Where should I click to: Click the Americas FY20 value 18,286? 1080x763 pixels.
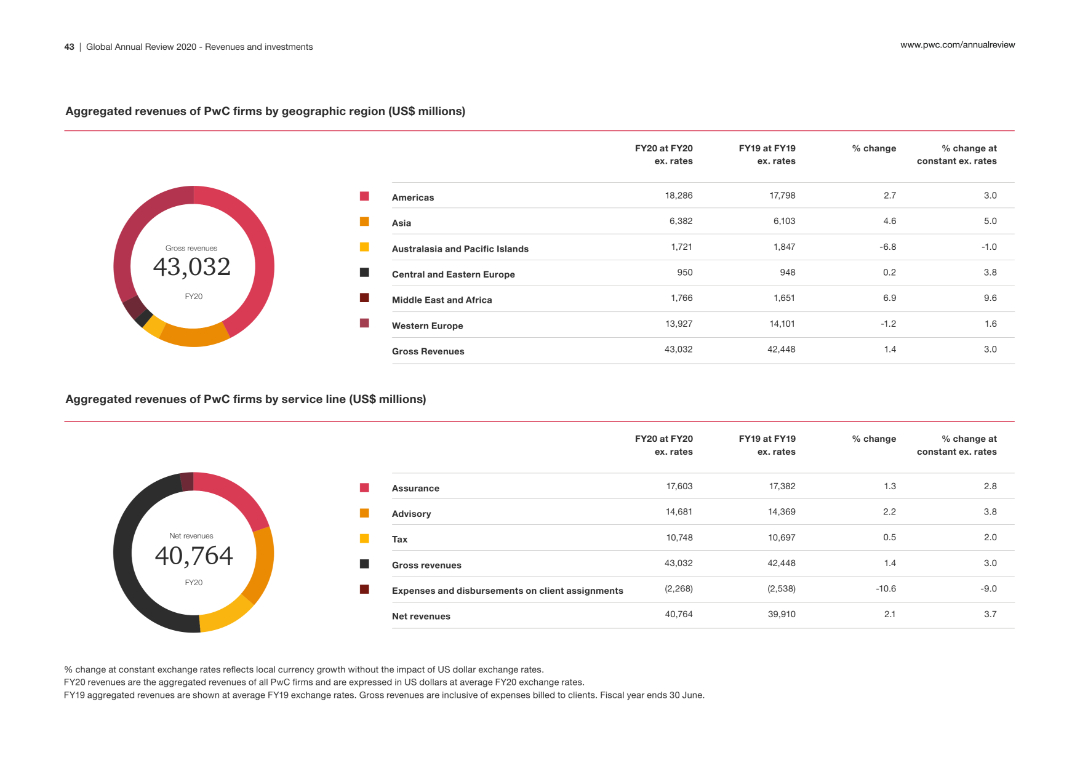[x=678, y=196]
